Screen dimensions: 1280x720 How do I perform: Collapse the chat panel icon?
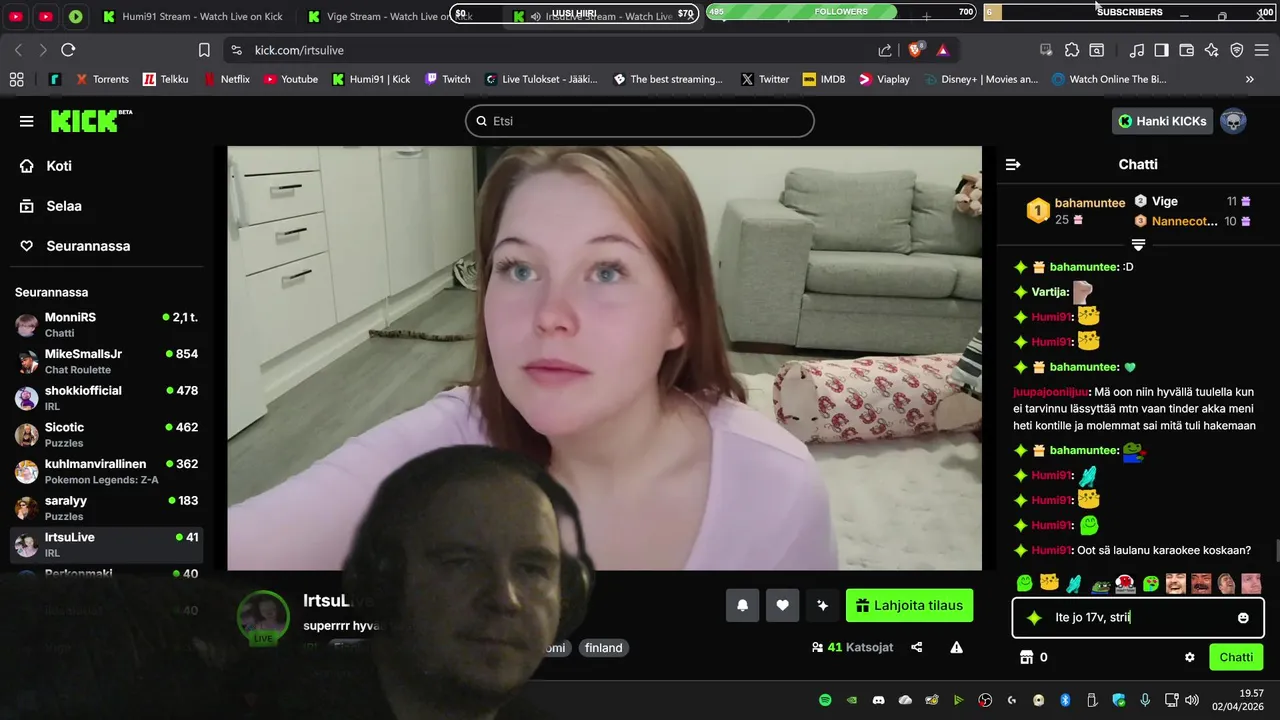pos(1013,164)
